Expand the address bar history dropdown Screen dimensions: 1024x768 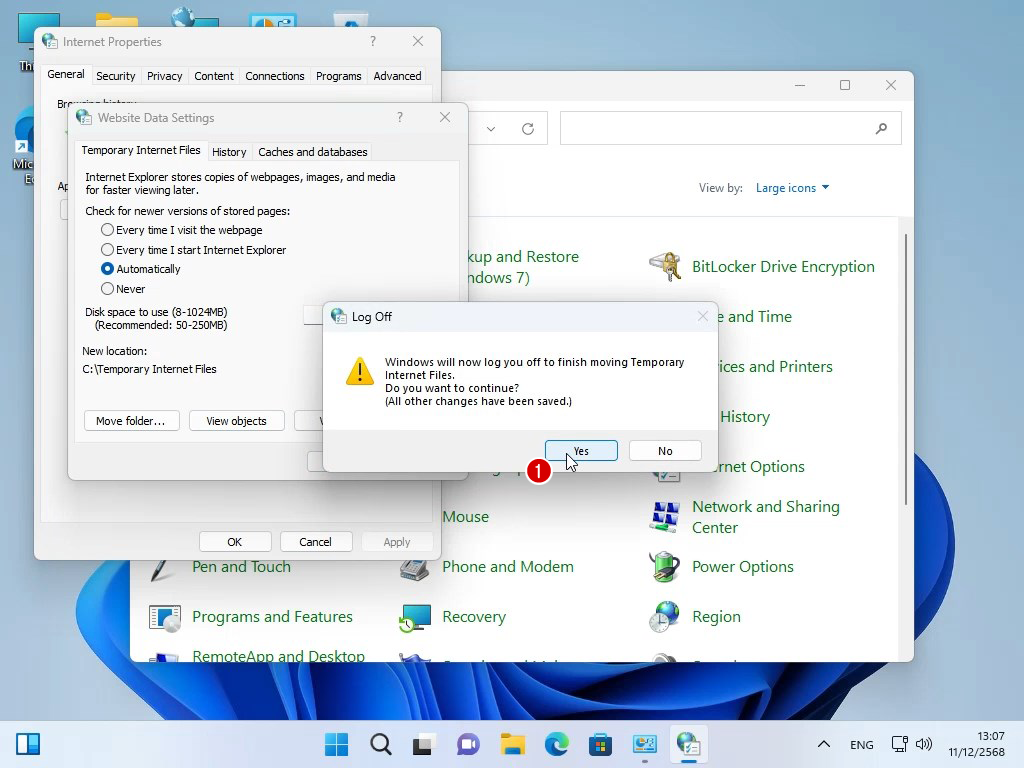pos(491,128)
